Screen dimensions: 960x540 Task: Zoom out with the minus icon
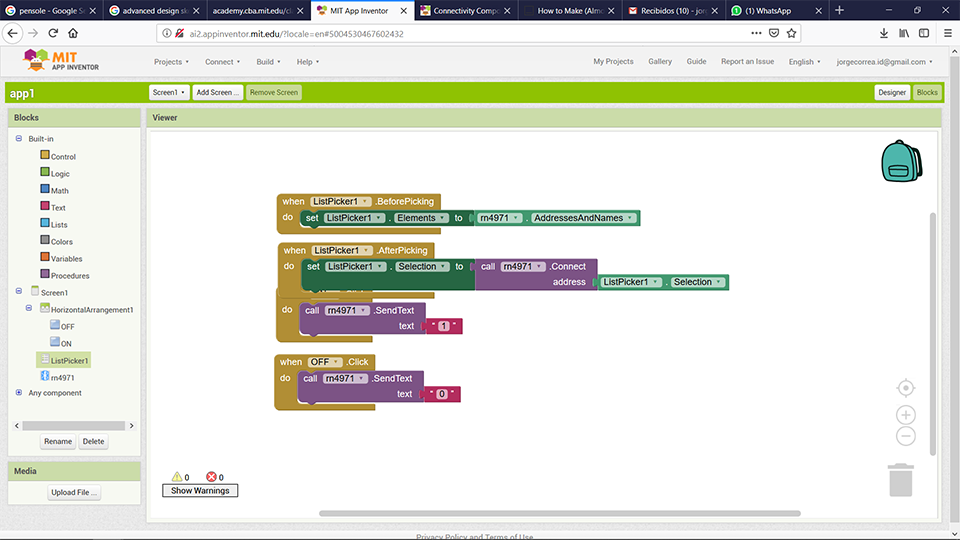tap(906, 436)
